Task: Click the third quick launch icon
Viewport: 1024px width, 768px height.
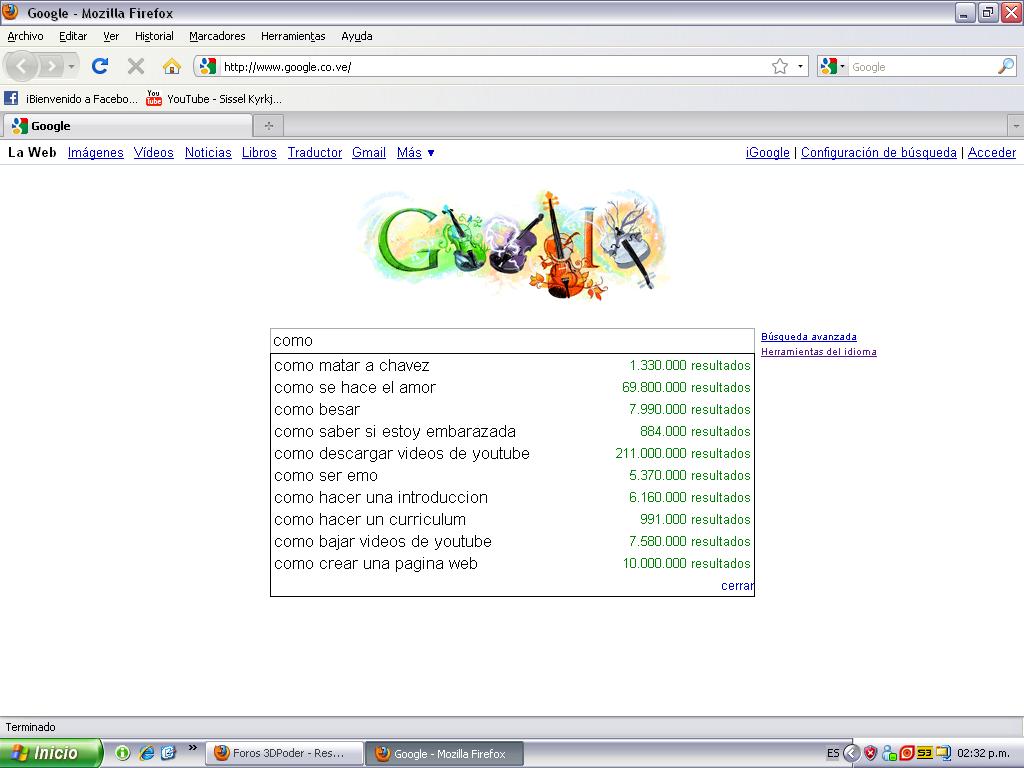Action: click(x=168, y=753)
